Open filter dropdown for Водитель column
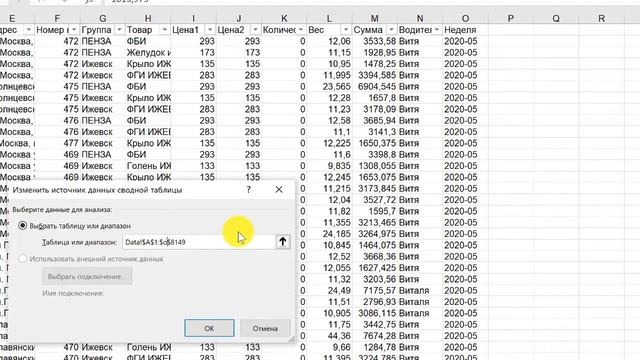This screenshot has width=640, height=360. (x=437, y=30)
